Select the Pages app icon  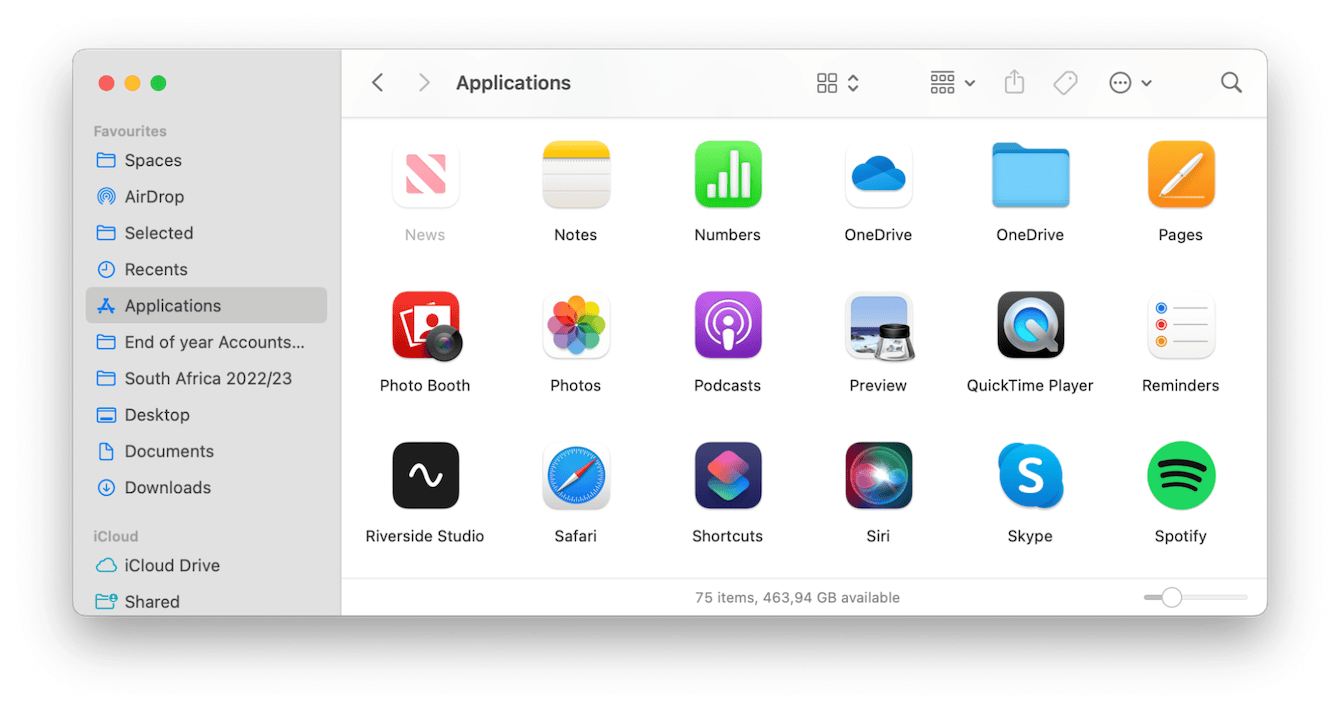(x=1181, y=175)
